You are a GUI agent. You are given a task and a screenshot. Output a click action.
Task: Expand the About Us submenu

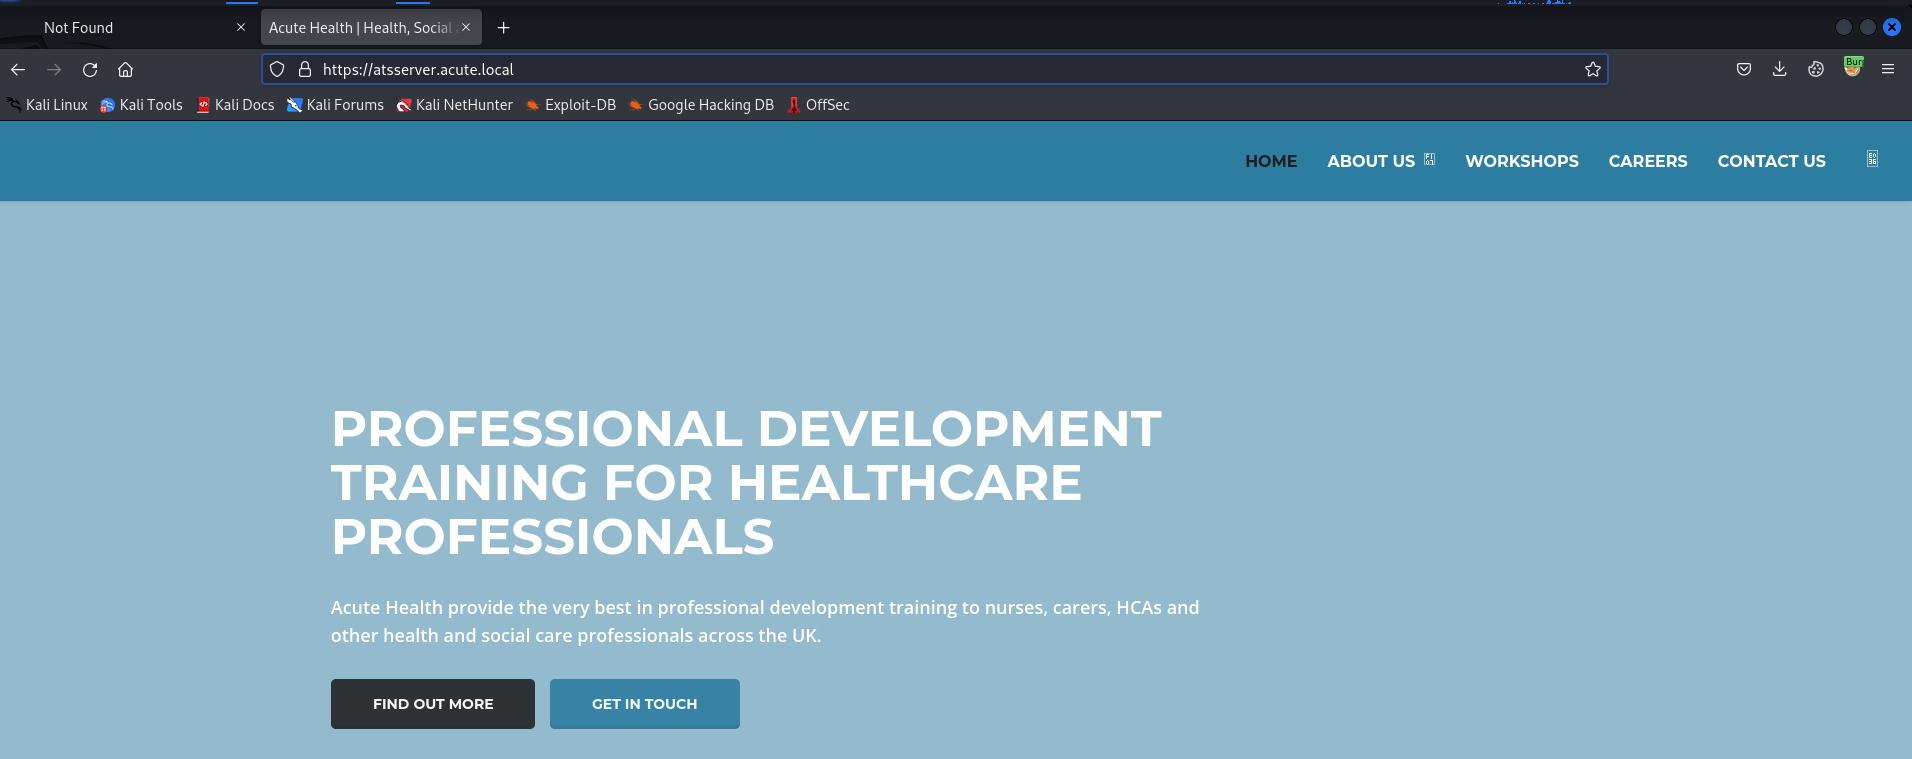point(1429,160)
